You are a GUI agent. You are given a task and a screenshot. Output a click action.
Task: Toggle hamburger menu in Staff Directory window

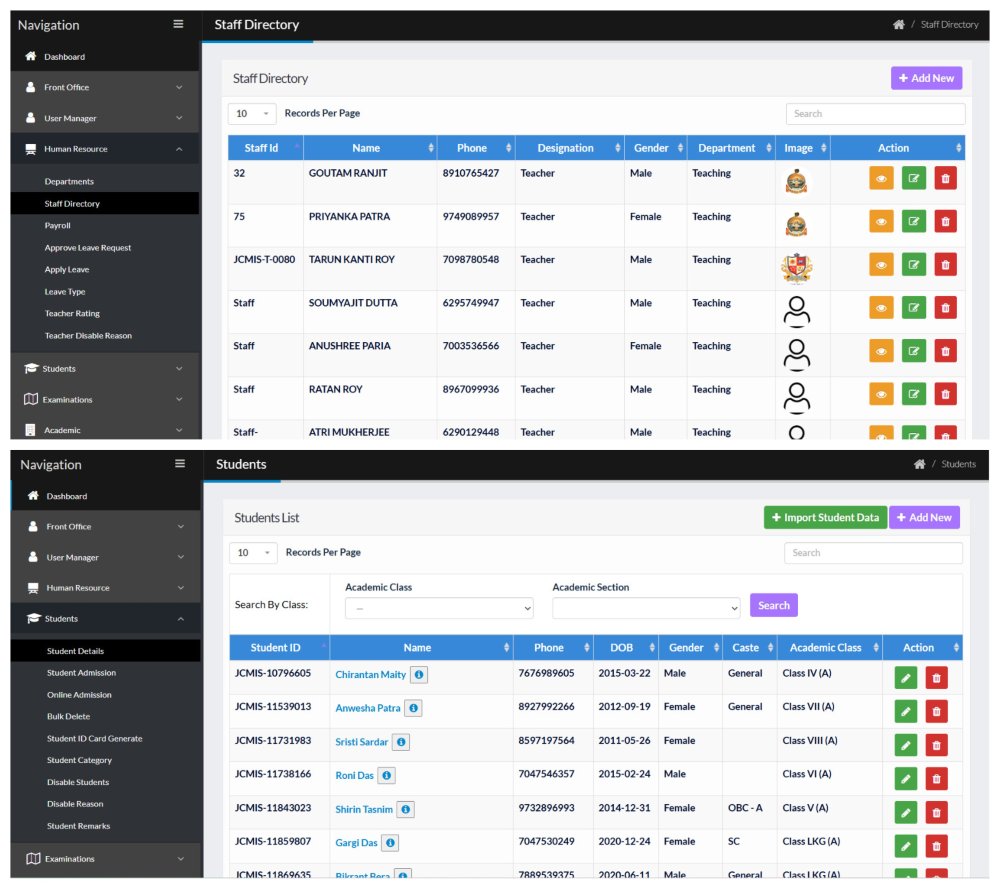(x=178, y=24)
